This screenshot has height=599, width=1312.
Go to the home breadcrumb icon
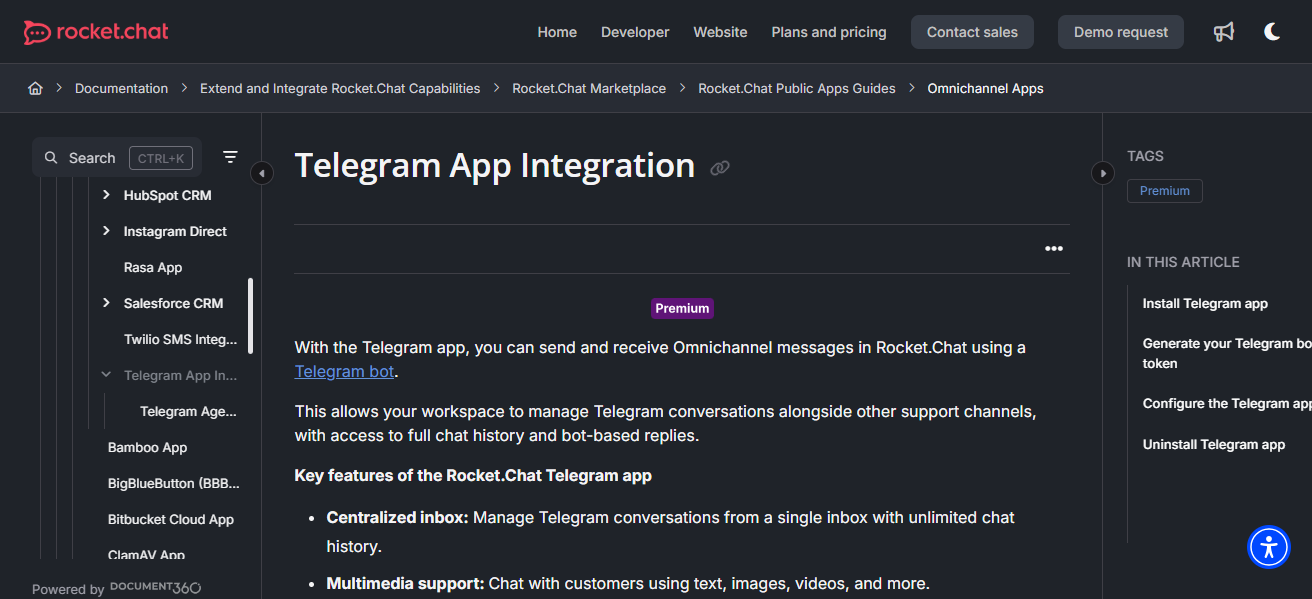pos(35,88)
